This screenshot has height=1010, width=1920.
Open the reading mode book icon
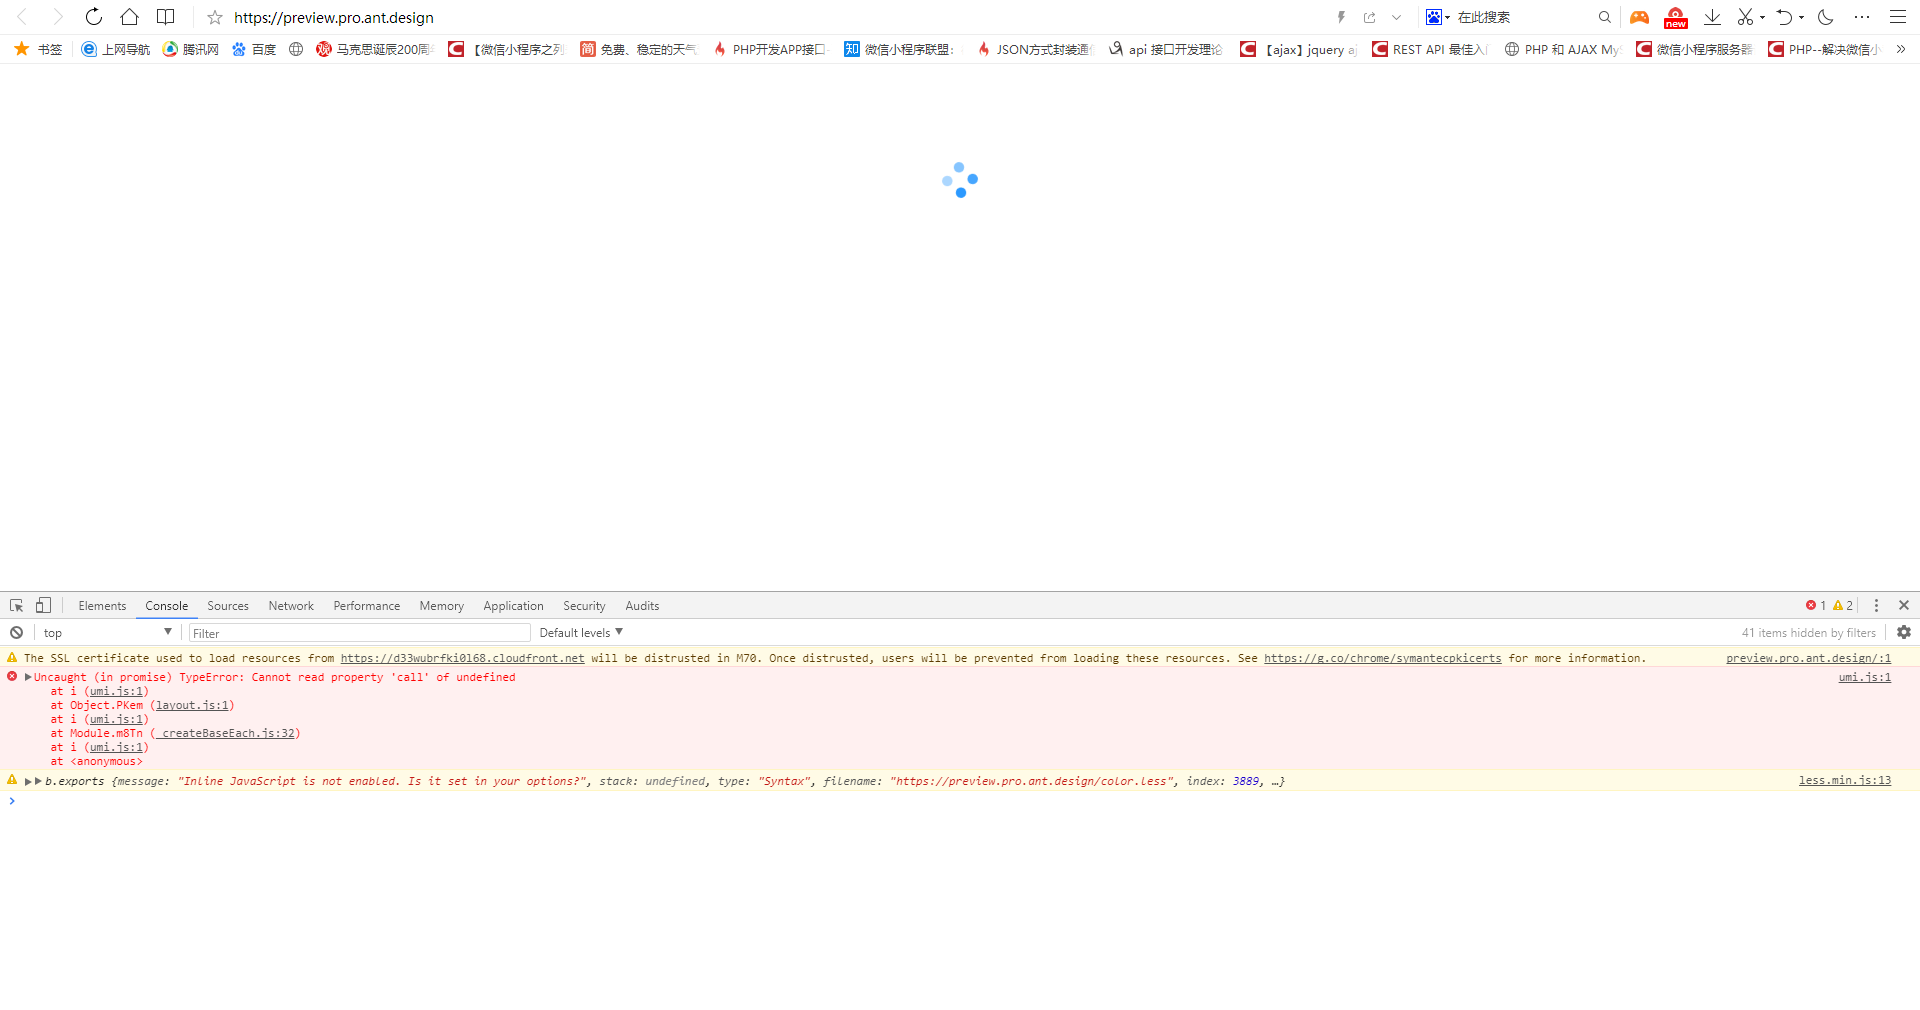click(166, 17)
